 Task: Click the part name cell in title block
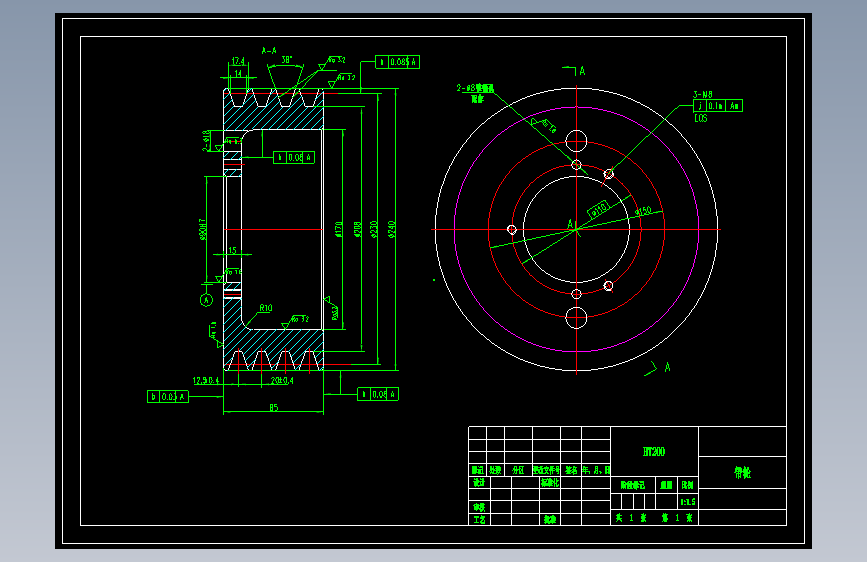point(743,472)
